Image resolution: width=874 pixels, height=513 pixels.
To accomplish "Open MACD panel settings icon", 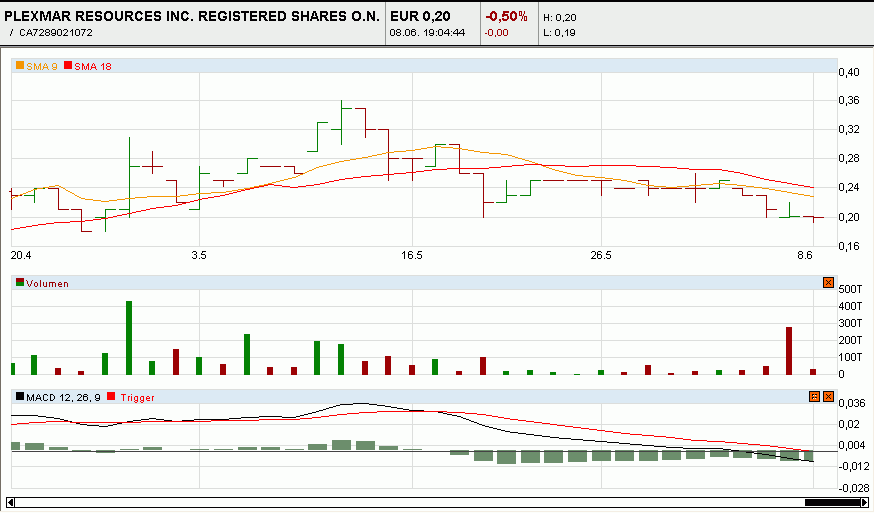I will tap(814, 397).
